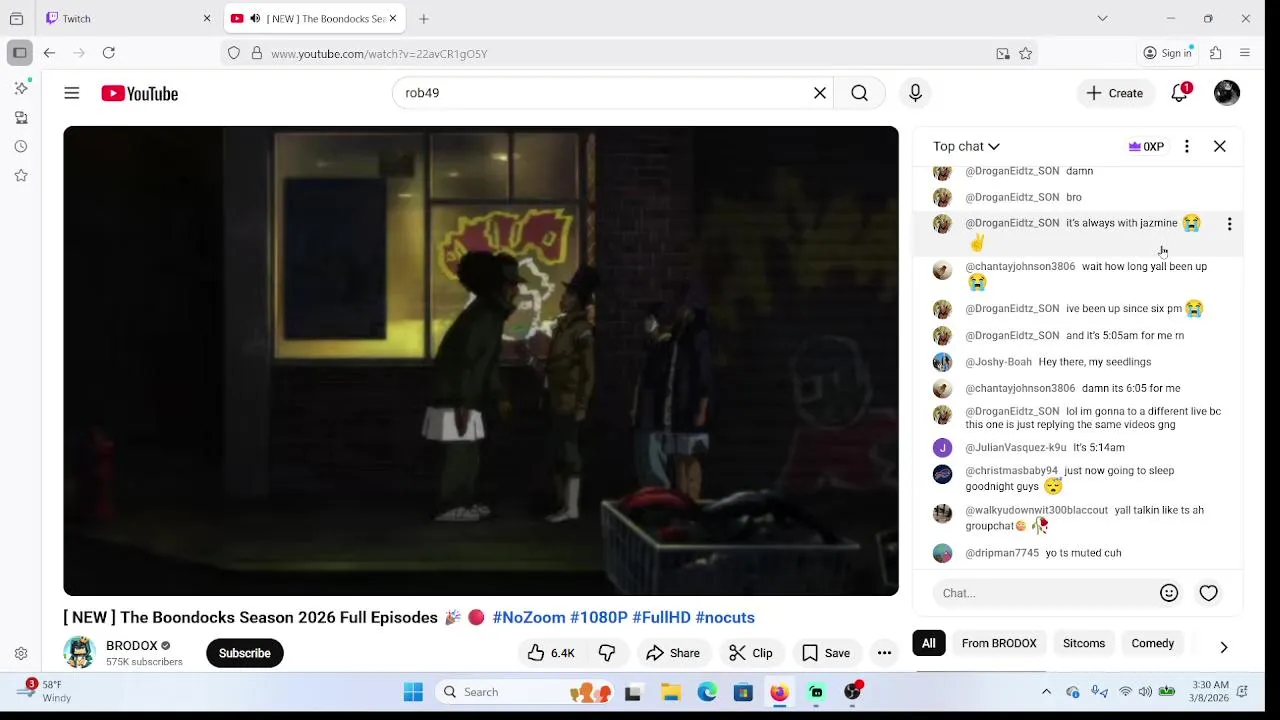Bookmark this page with the star
Screen dimensions: 1280x720
pos(1025,54)
